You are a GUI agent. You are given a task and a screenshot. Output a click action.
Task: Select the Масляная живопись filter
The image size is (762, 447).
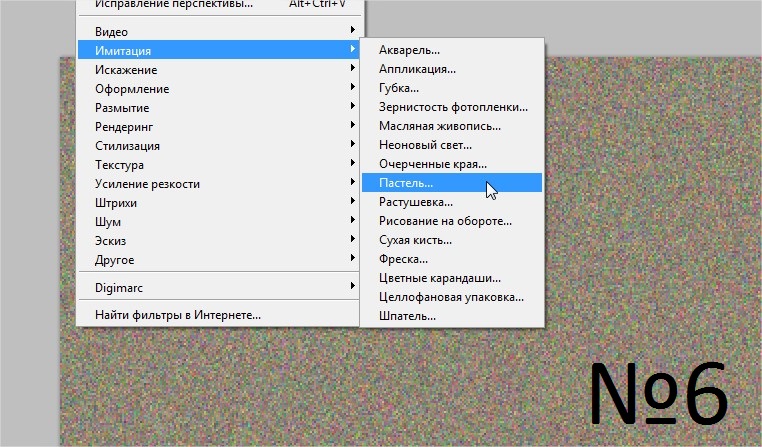pos(452,125)
